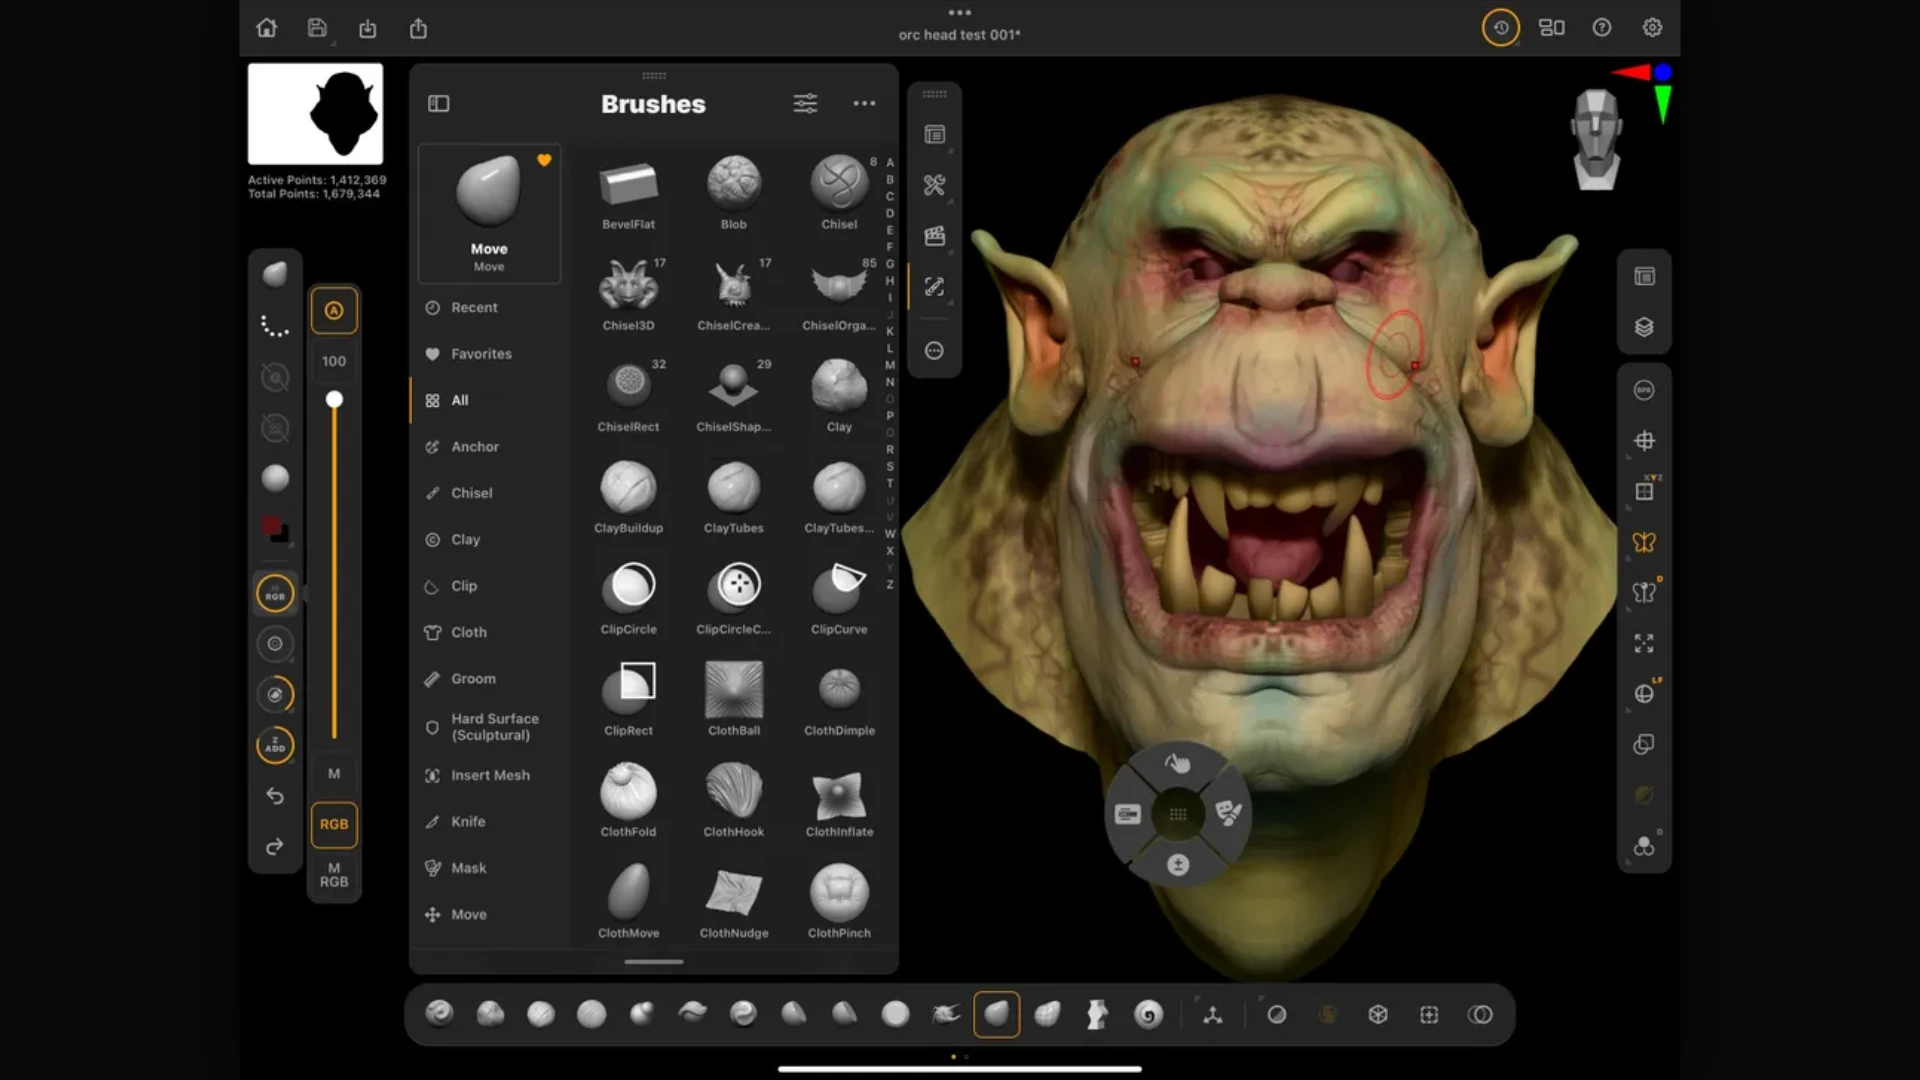The width and height of the screenshot is (1920, 1080).
Task: Click the home icon
Action: tap(266, 28)
